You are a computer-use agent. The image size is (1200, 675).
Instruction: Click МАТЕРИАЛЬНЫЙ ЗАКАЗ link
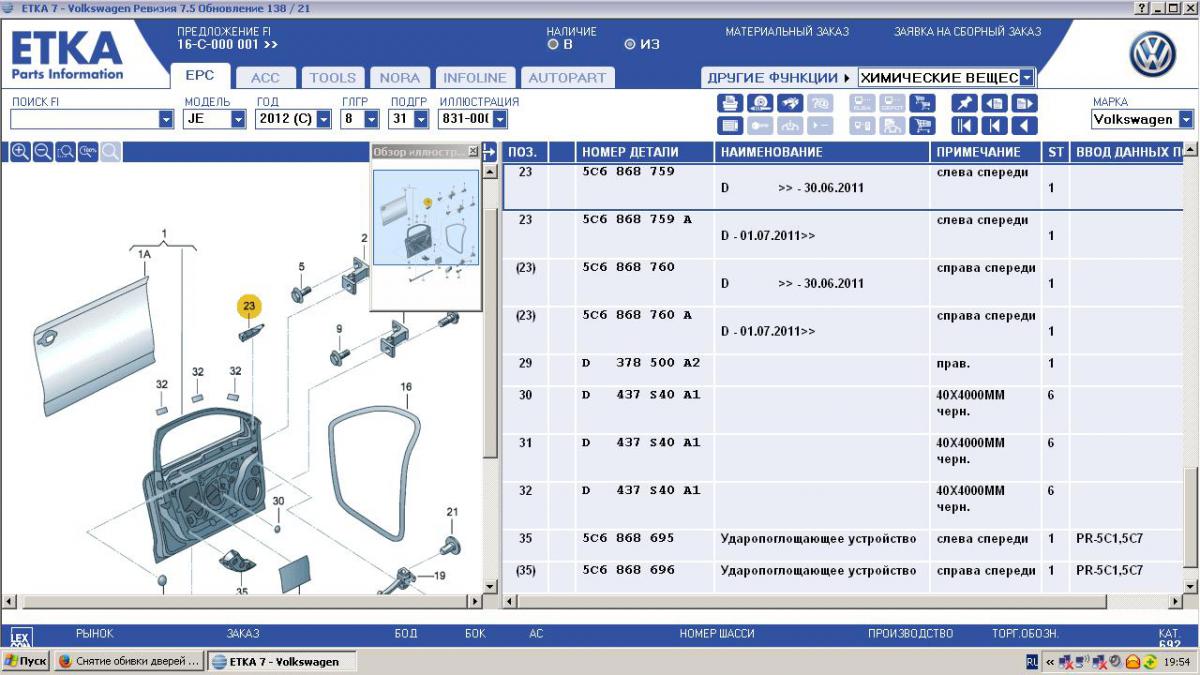click(x=787, y=32)
